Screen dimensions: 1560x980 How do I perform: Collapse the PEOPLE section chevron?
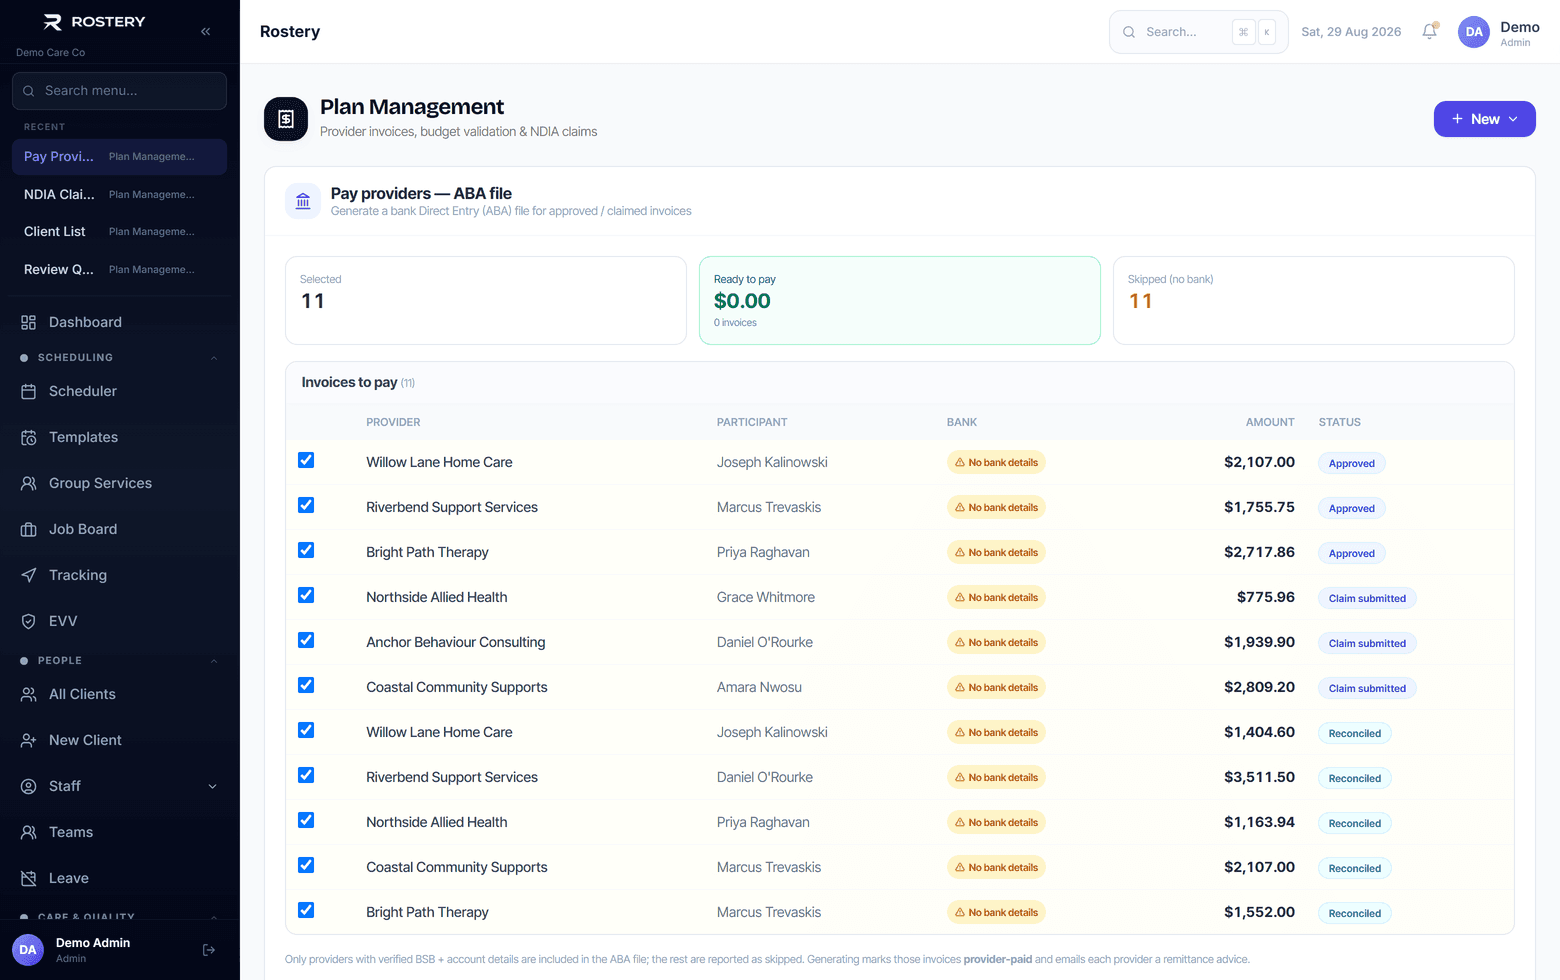213,661
